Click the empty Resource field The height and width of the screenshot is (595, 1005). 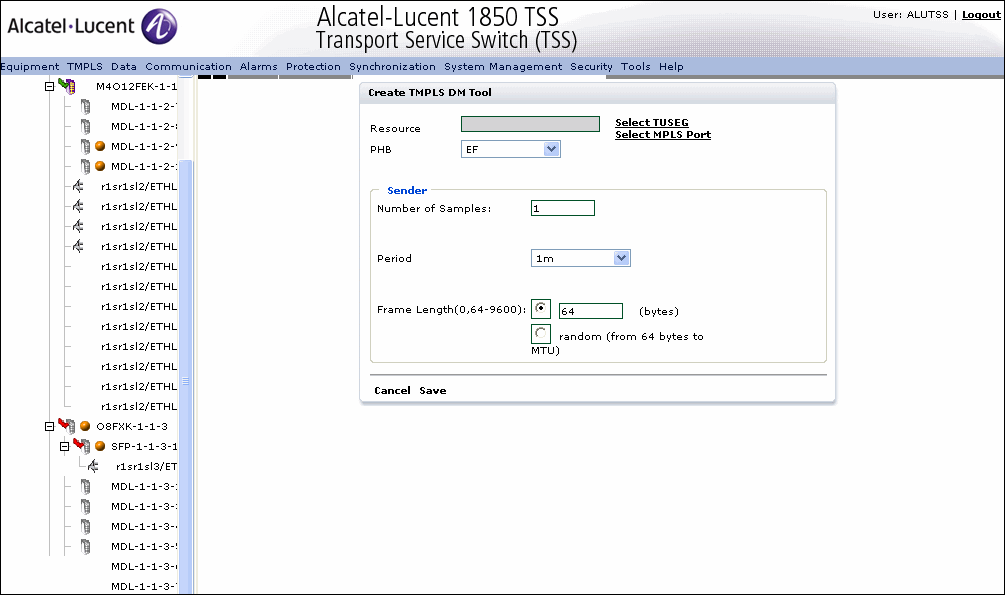530,124
